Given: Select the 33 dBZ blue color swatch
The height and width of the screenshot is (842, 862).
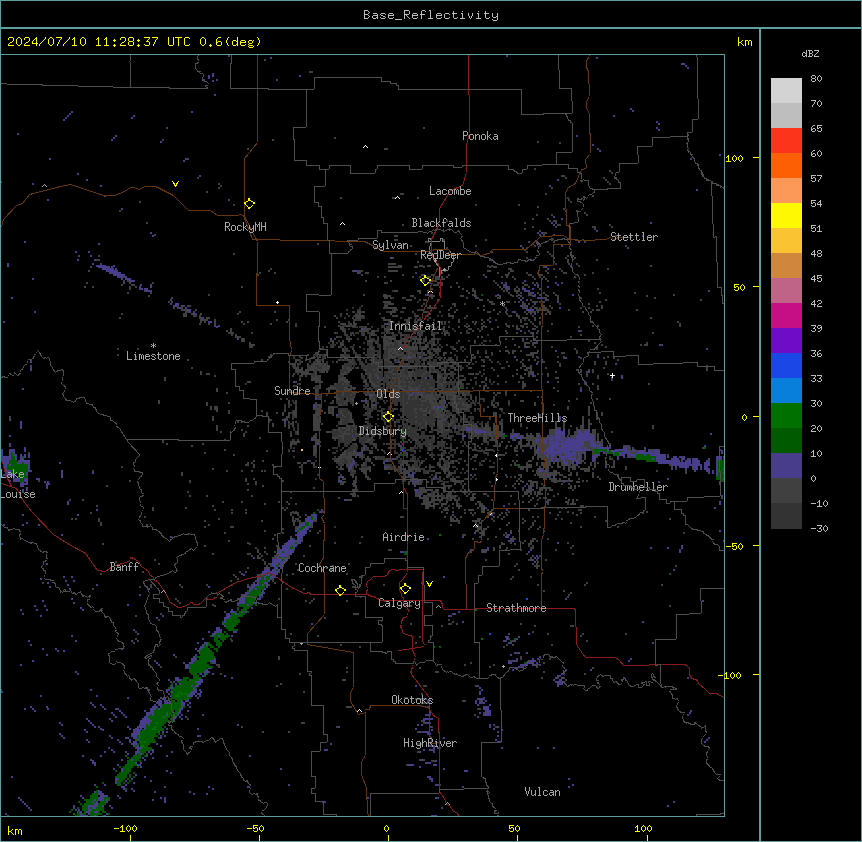Looking at the screenshot, I should coord(786,365).
